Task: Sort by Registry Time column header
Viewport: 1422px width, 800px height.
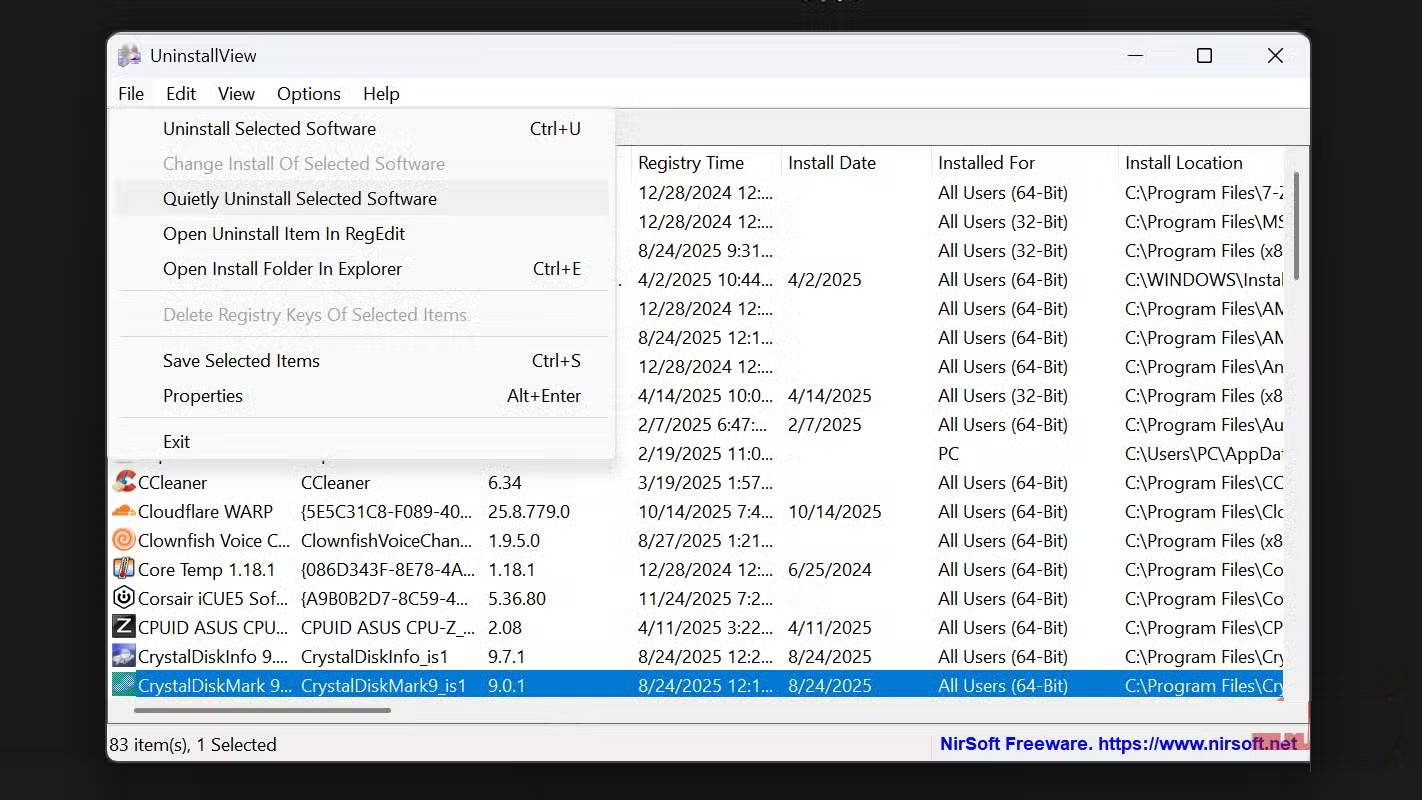Action: 691,163
